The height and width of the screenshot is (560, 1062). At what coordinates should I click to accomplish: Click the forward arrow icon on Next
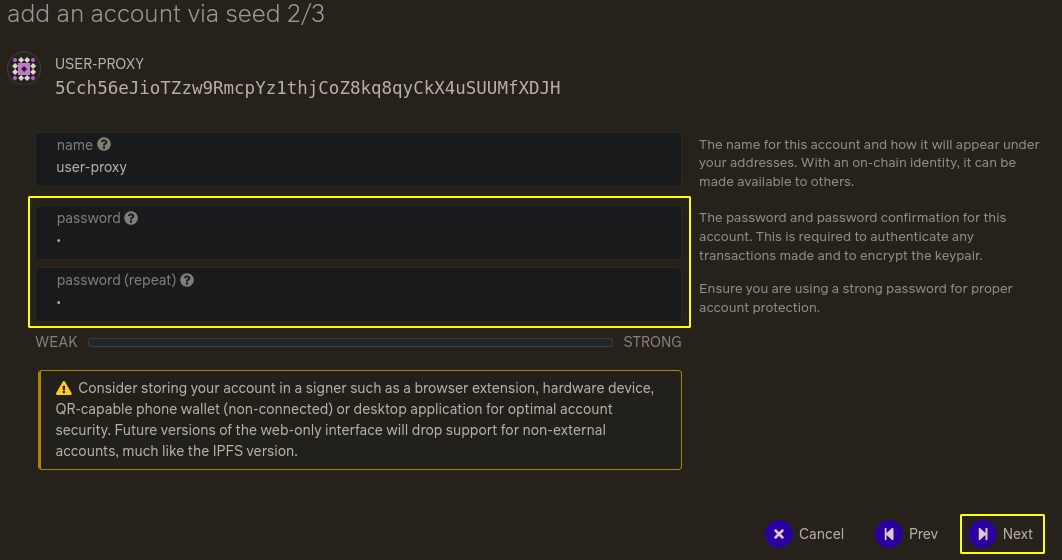click(983, 534)
